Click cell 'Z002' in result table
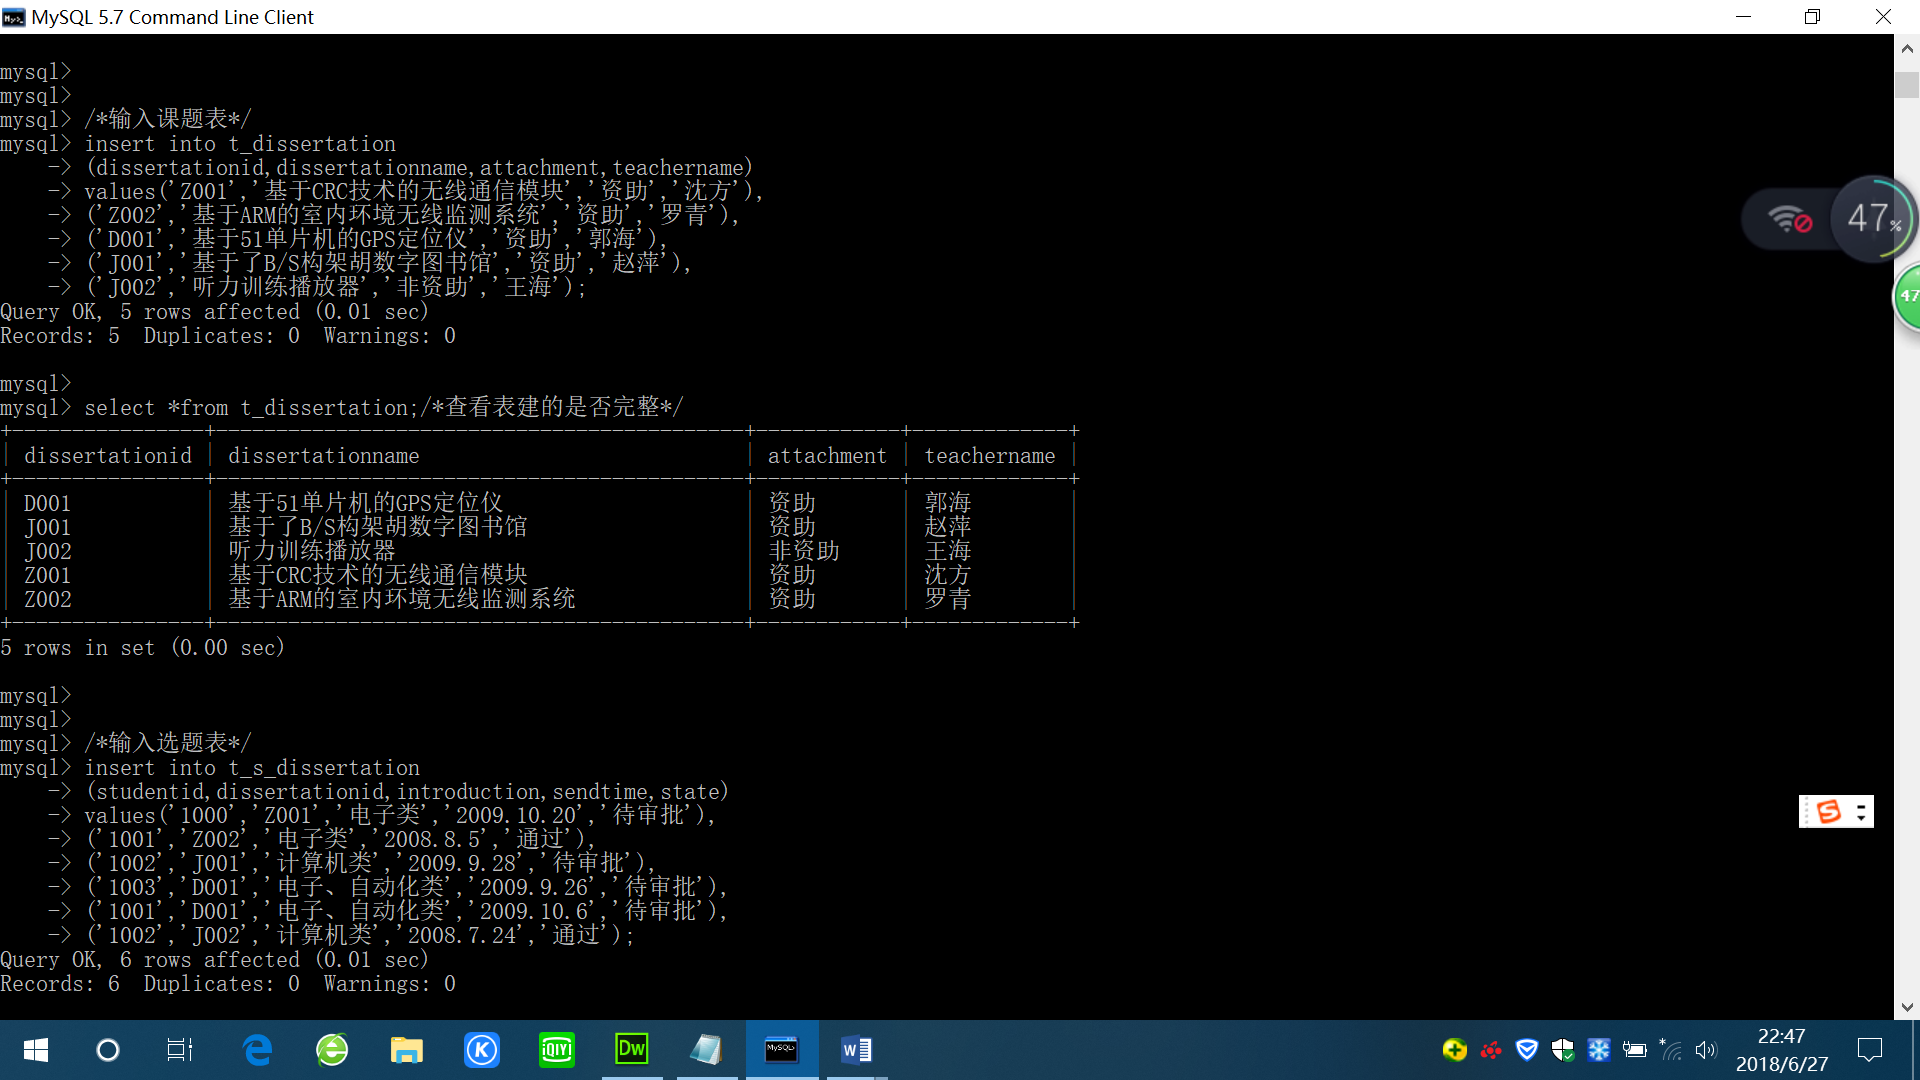1920x1080 pixels. pos(48,600)
